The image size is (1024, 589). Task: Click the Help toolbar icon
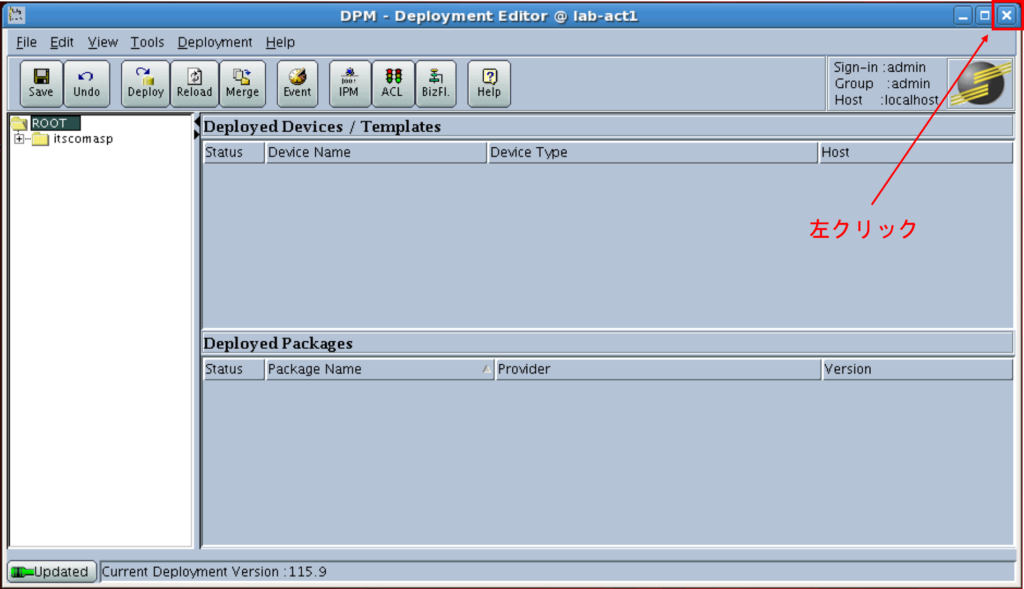pos(489,84)
